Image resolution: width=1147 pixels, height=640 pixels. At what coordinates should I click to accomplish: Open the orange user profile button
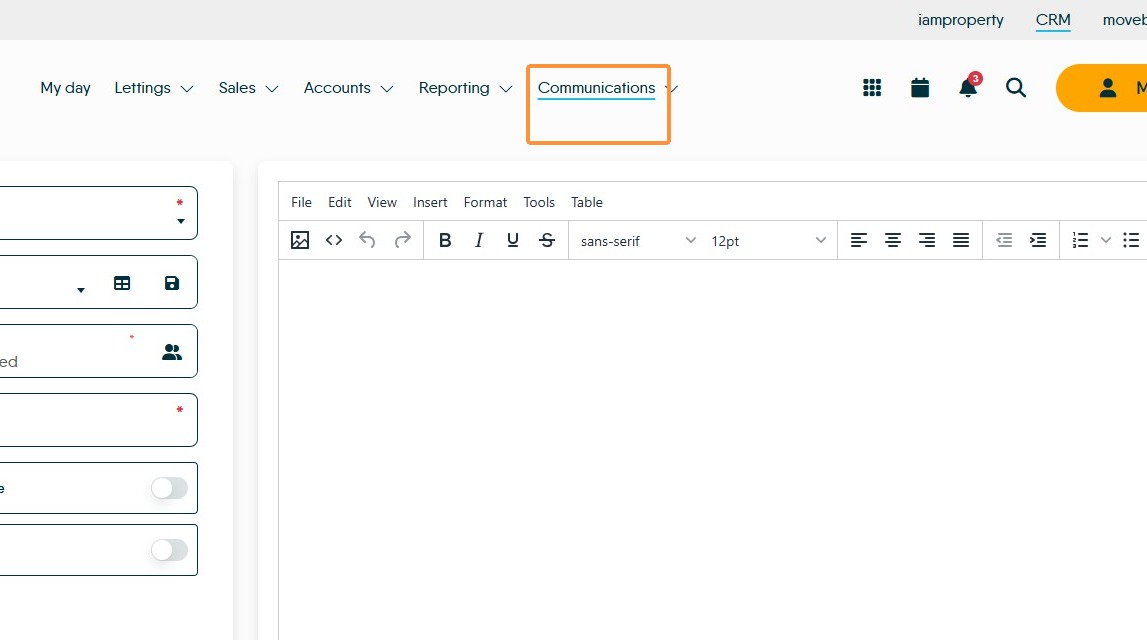click(1102, 88)
